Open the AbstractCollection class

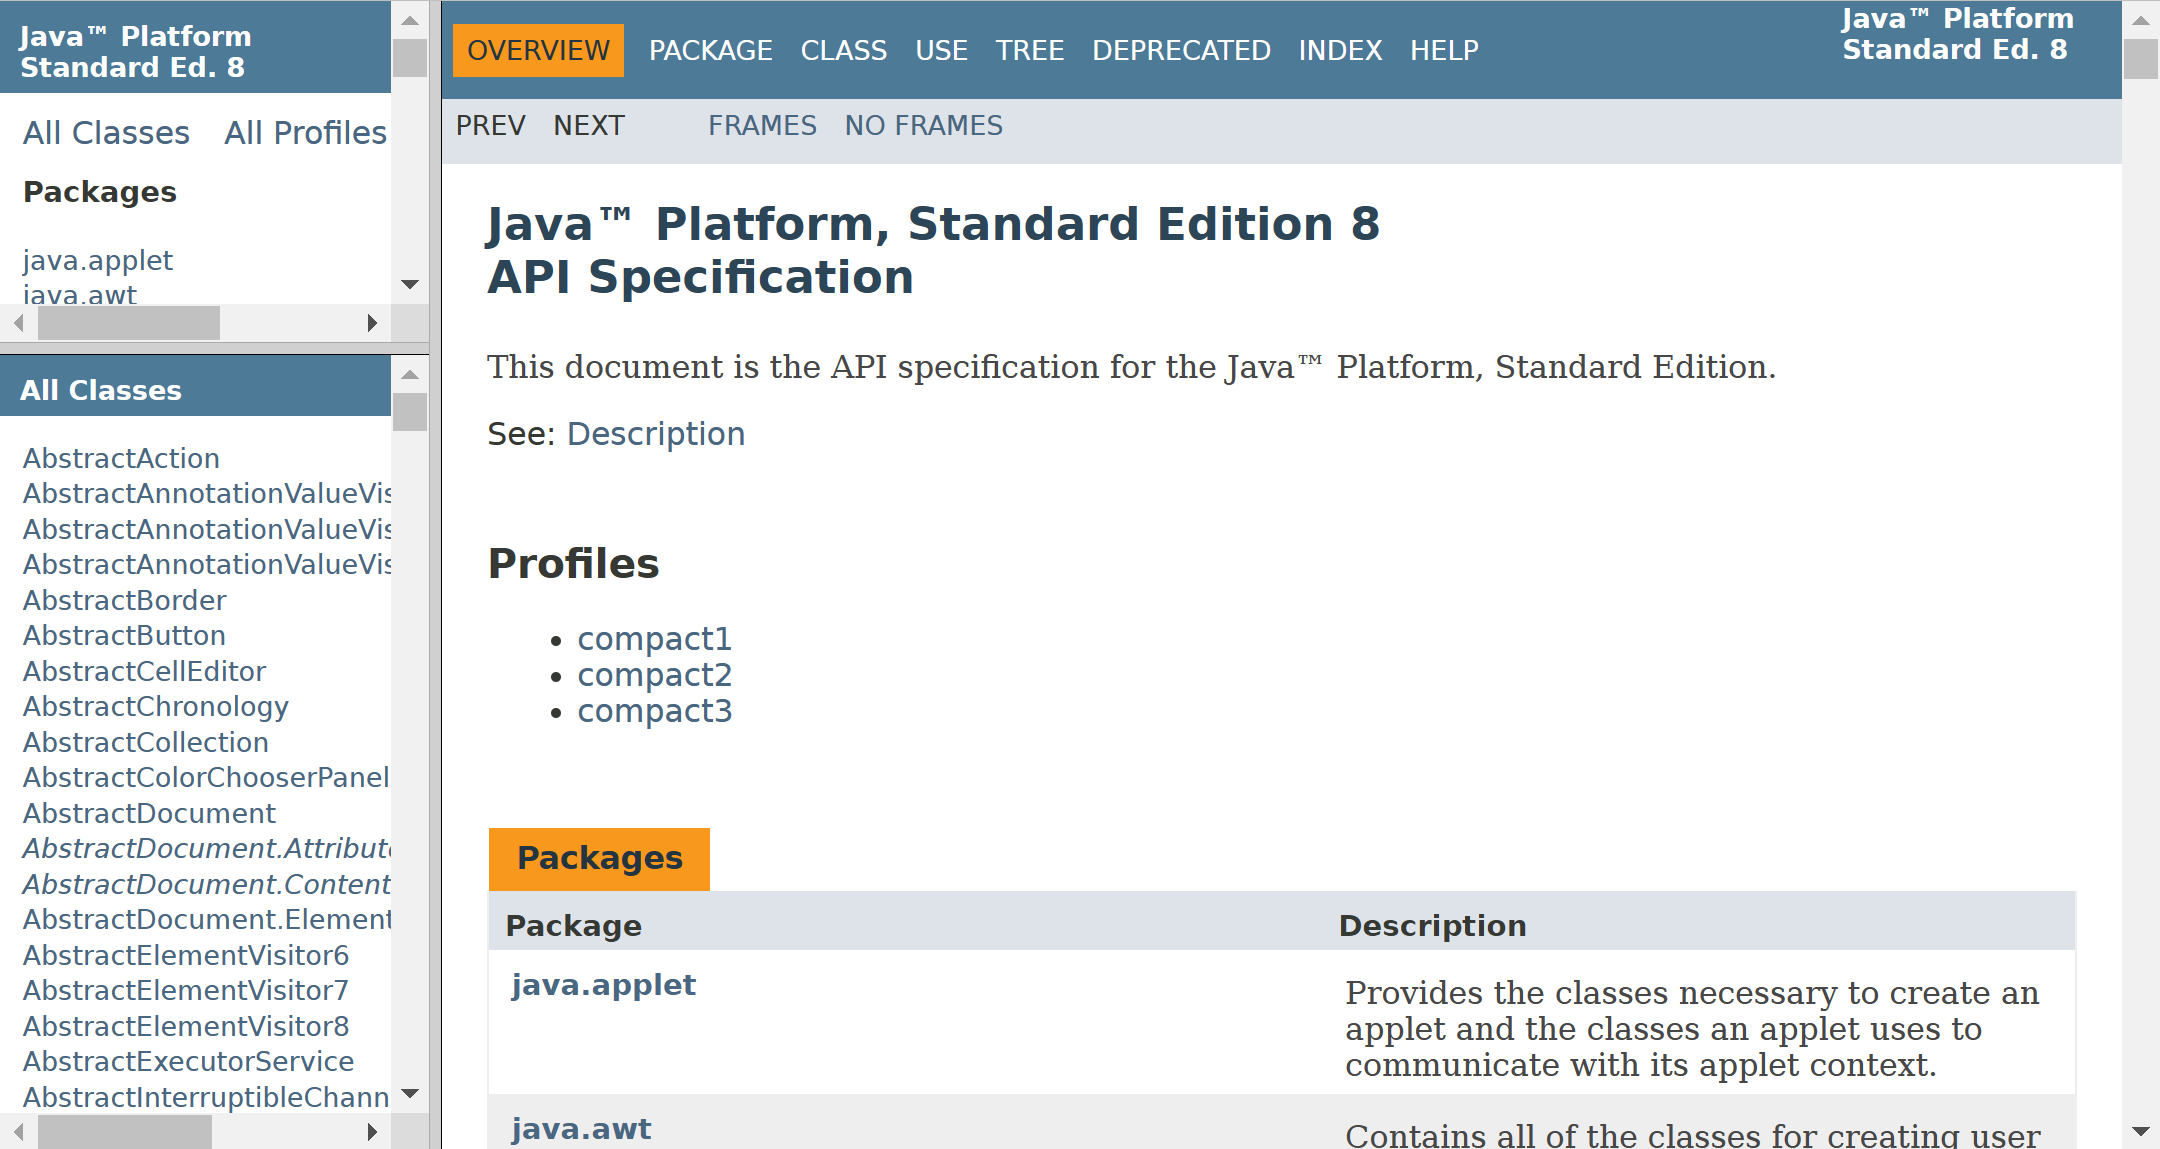146,742
